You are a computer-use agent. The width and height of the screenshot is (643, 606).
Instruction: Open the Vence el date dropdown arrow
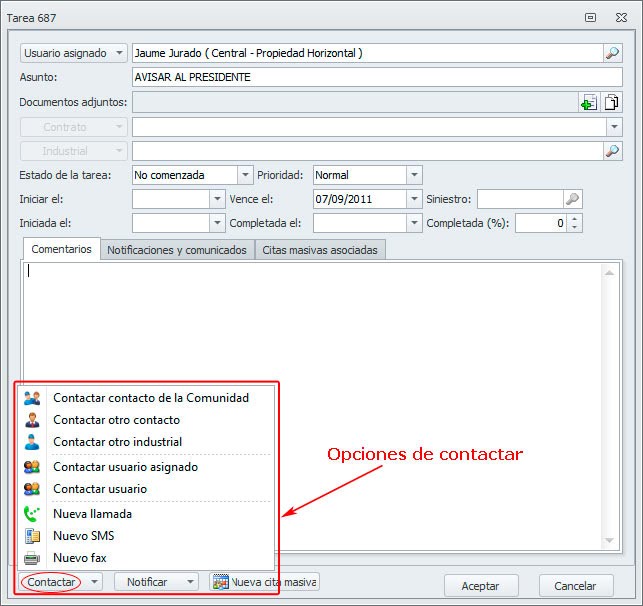tap(414, 199)
